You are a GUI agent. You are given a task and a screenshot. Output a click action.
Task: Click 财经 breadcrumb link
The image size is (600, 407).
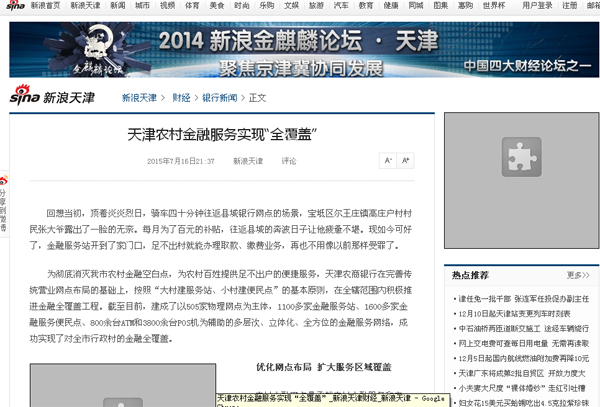181,98
